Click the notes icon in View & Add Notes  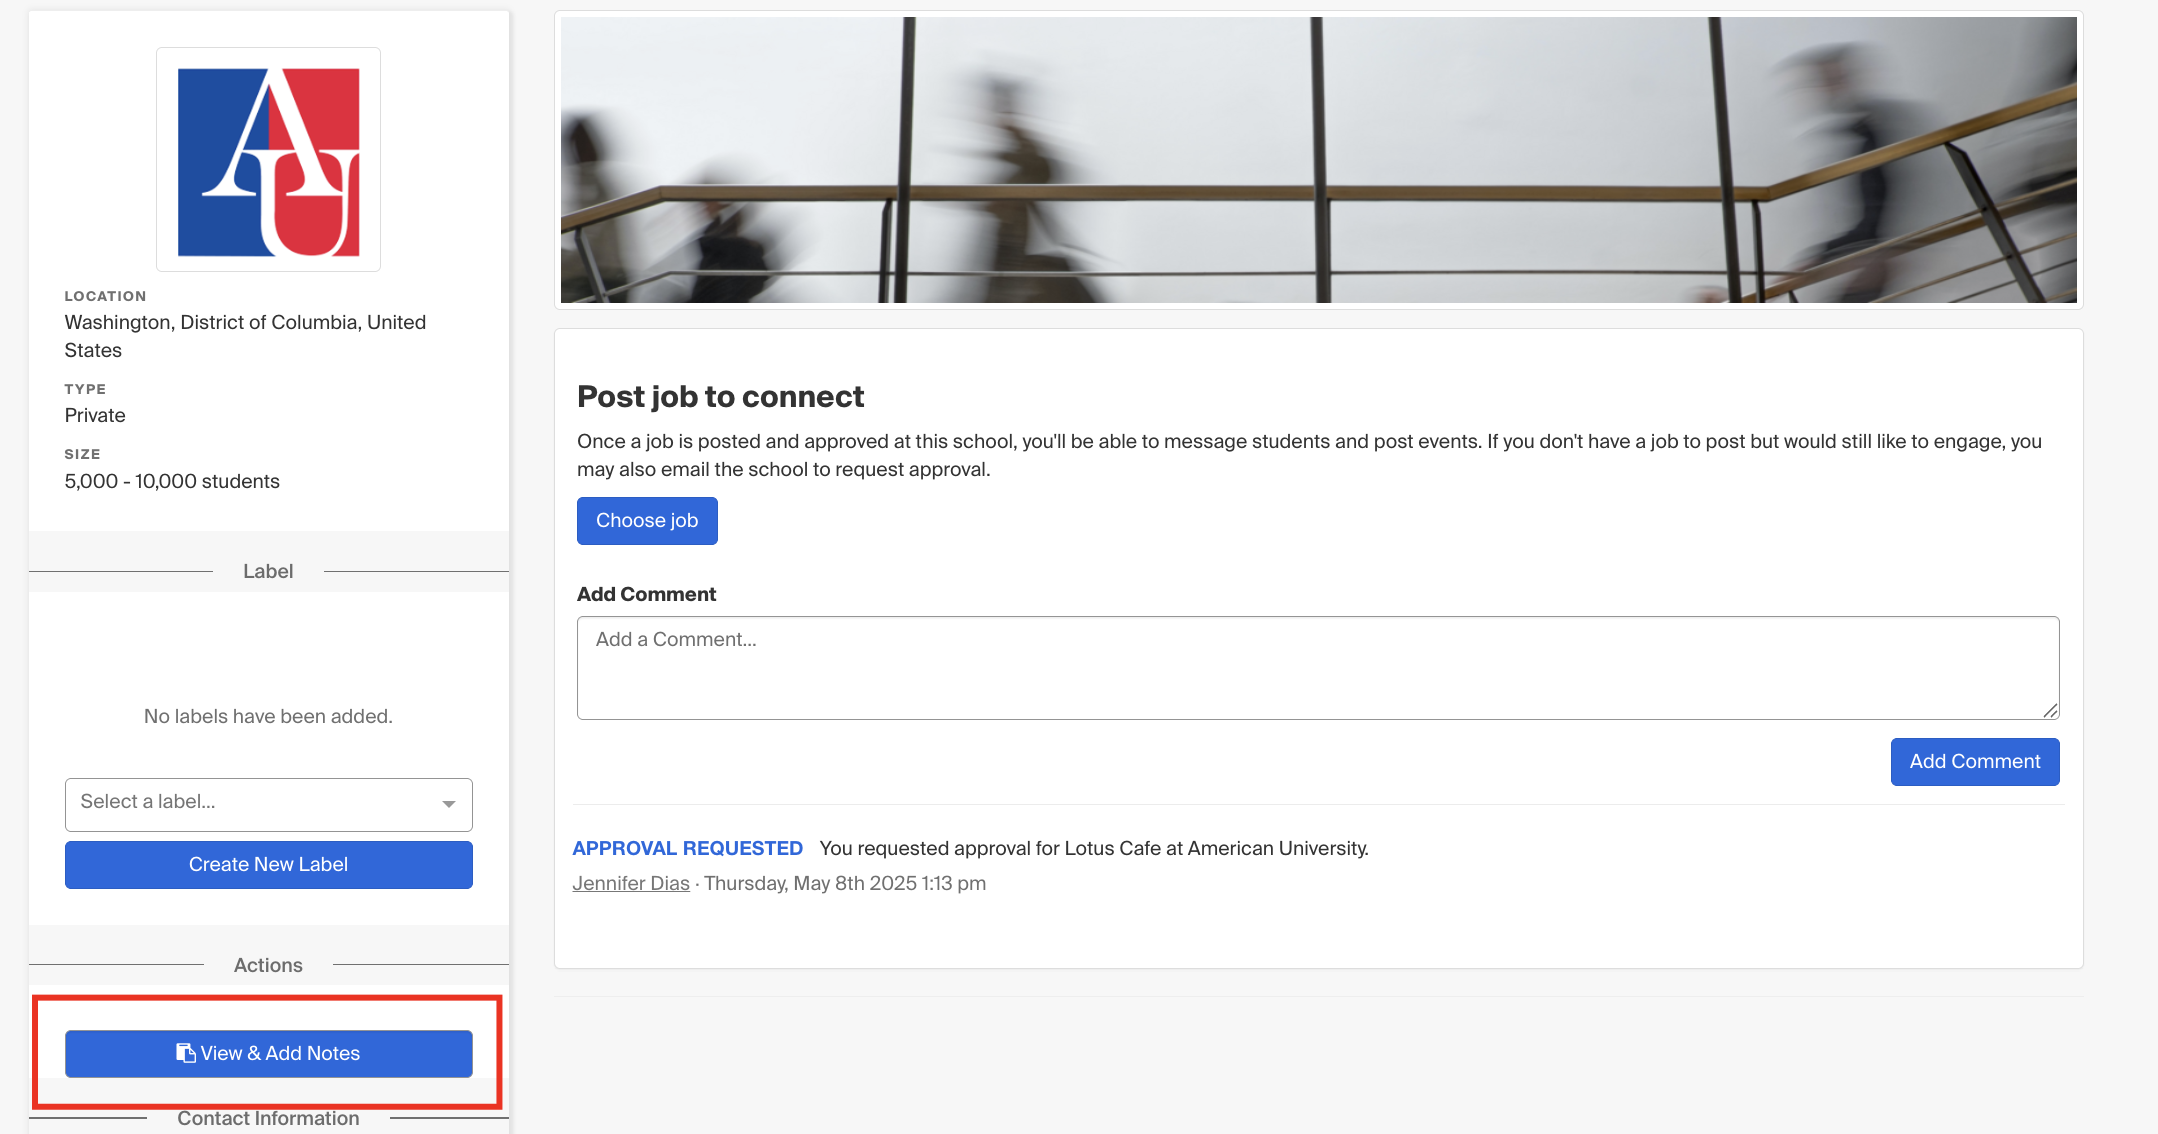click(x=186, y=1053)
